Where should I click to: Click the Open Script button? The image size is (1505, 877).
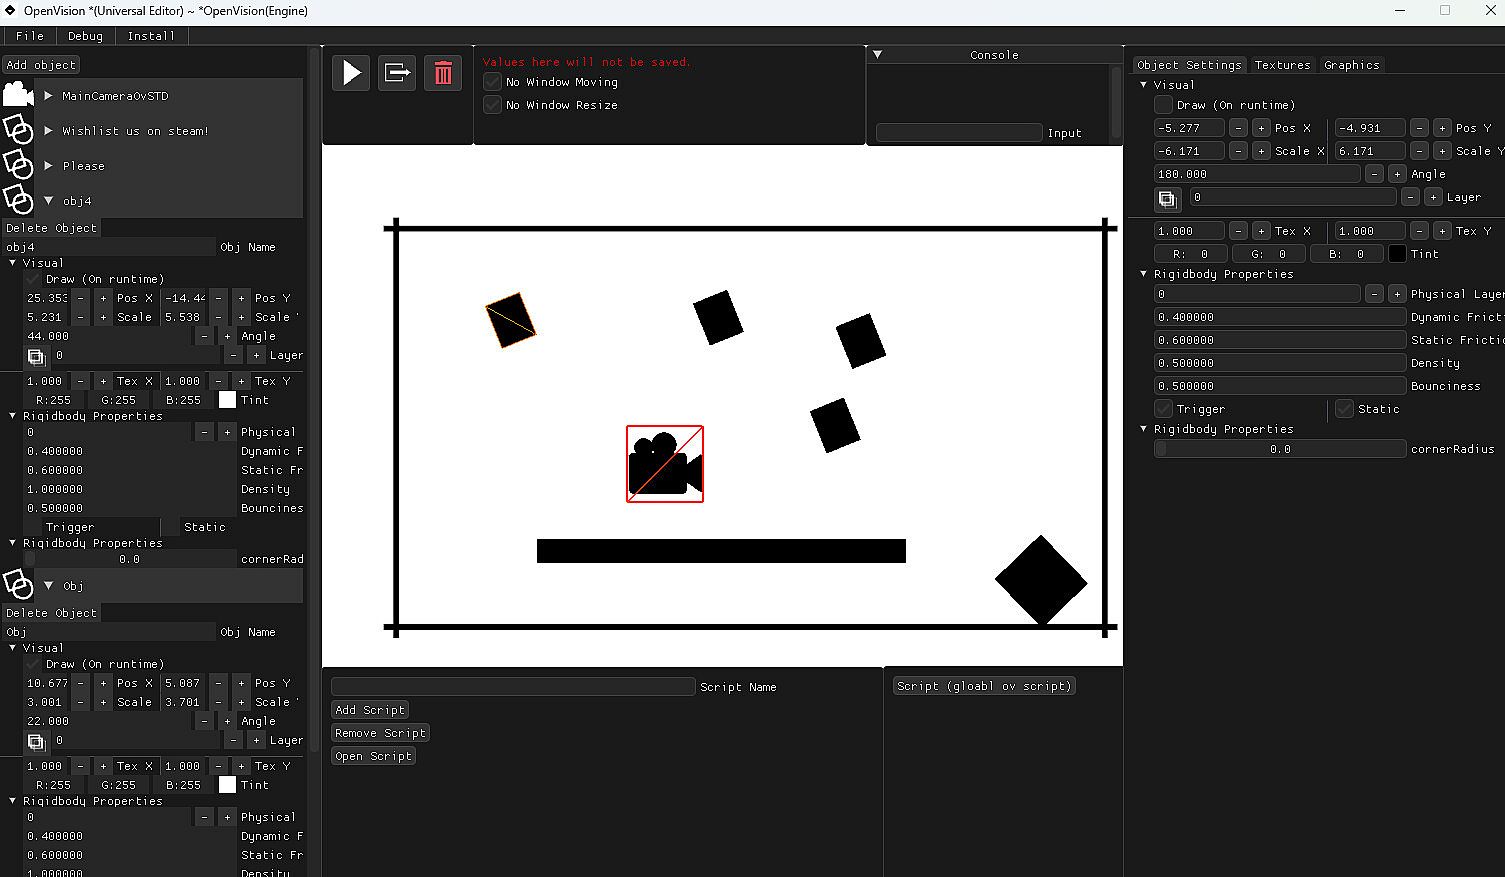click(373, 756)
